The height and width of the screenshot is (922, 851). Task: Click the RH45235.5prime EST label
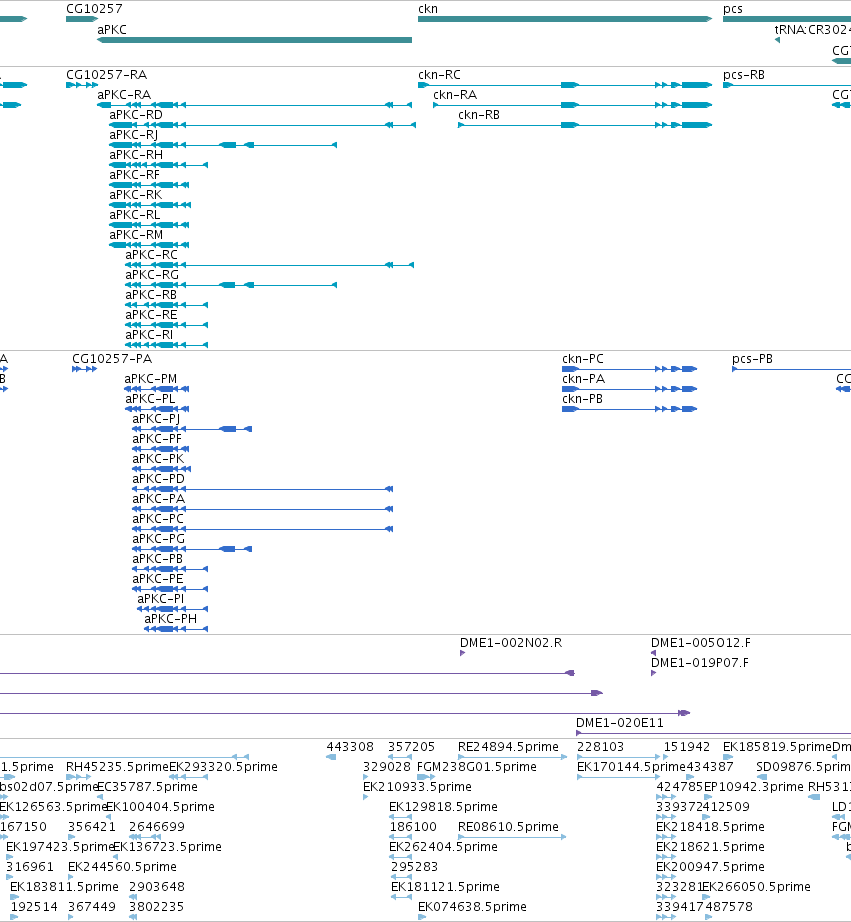[x=117, y=767]
